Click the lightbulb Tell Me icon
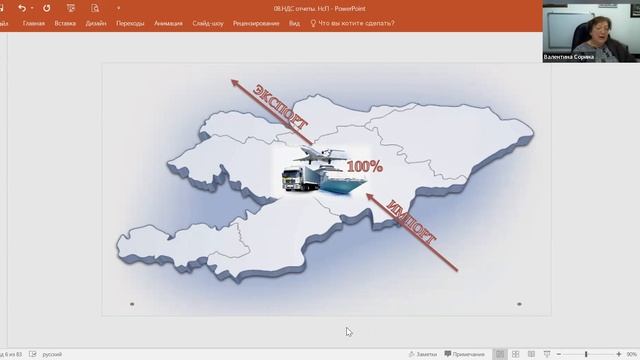The height and width of the screenshot is (360, 640). pos(313,23)
